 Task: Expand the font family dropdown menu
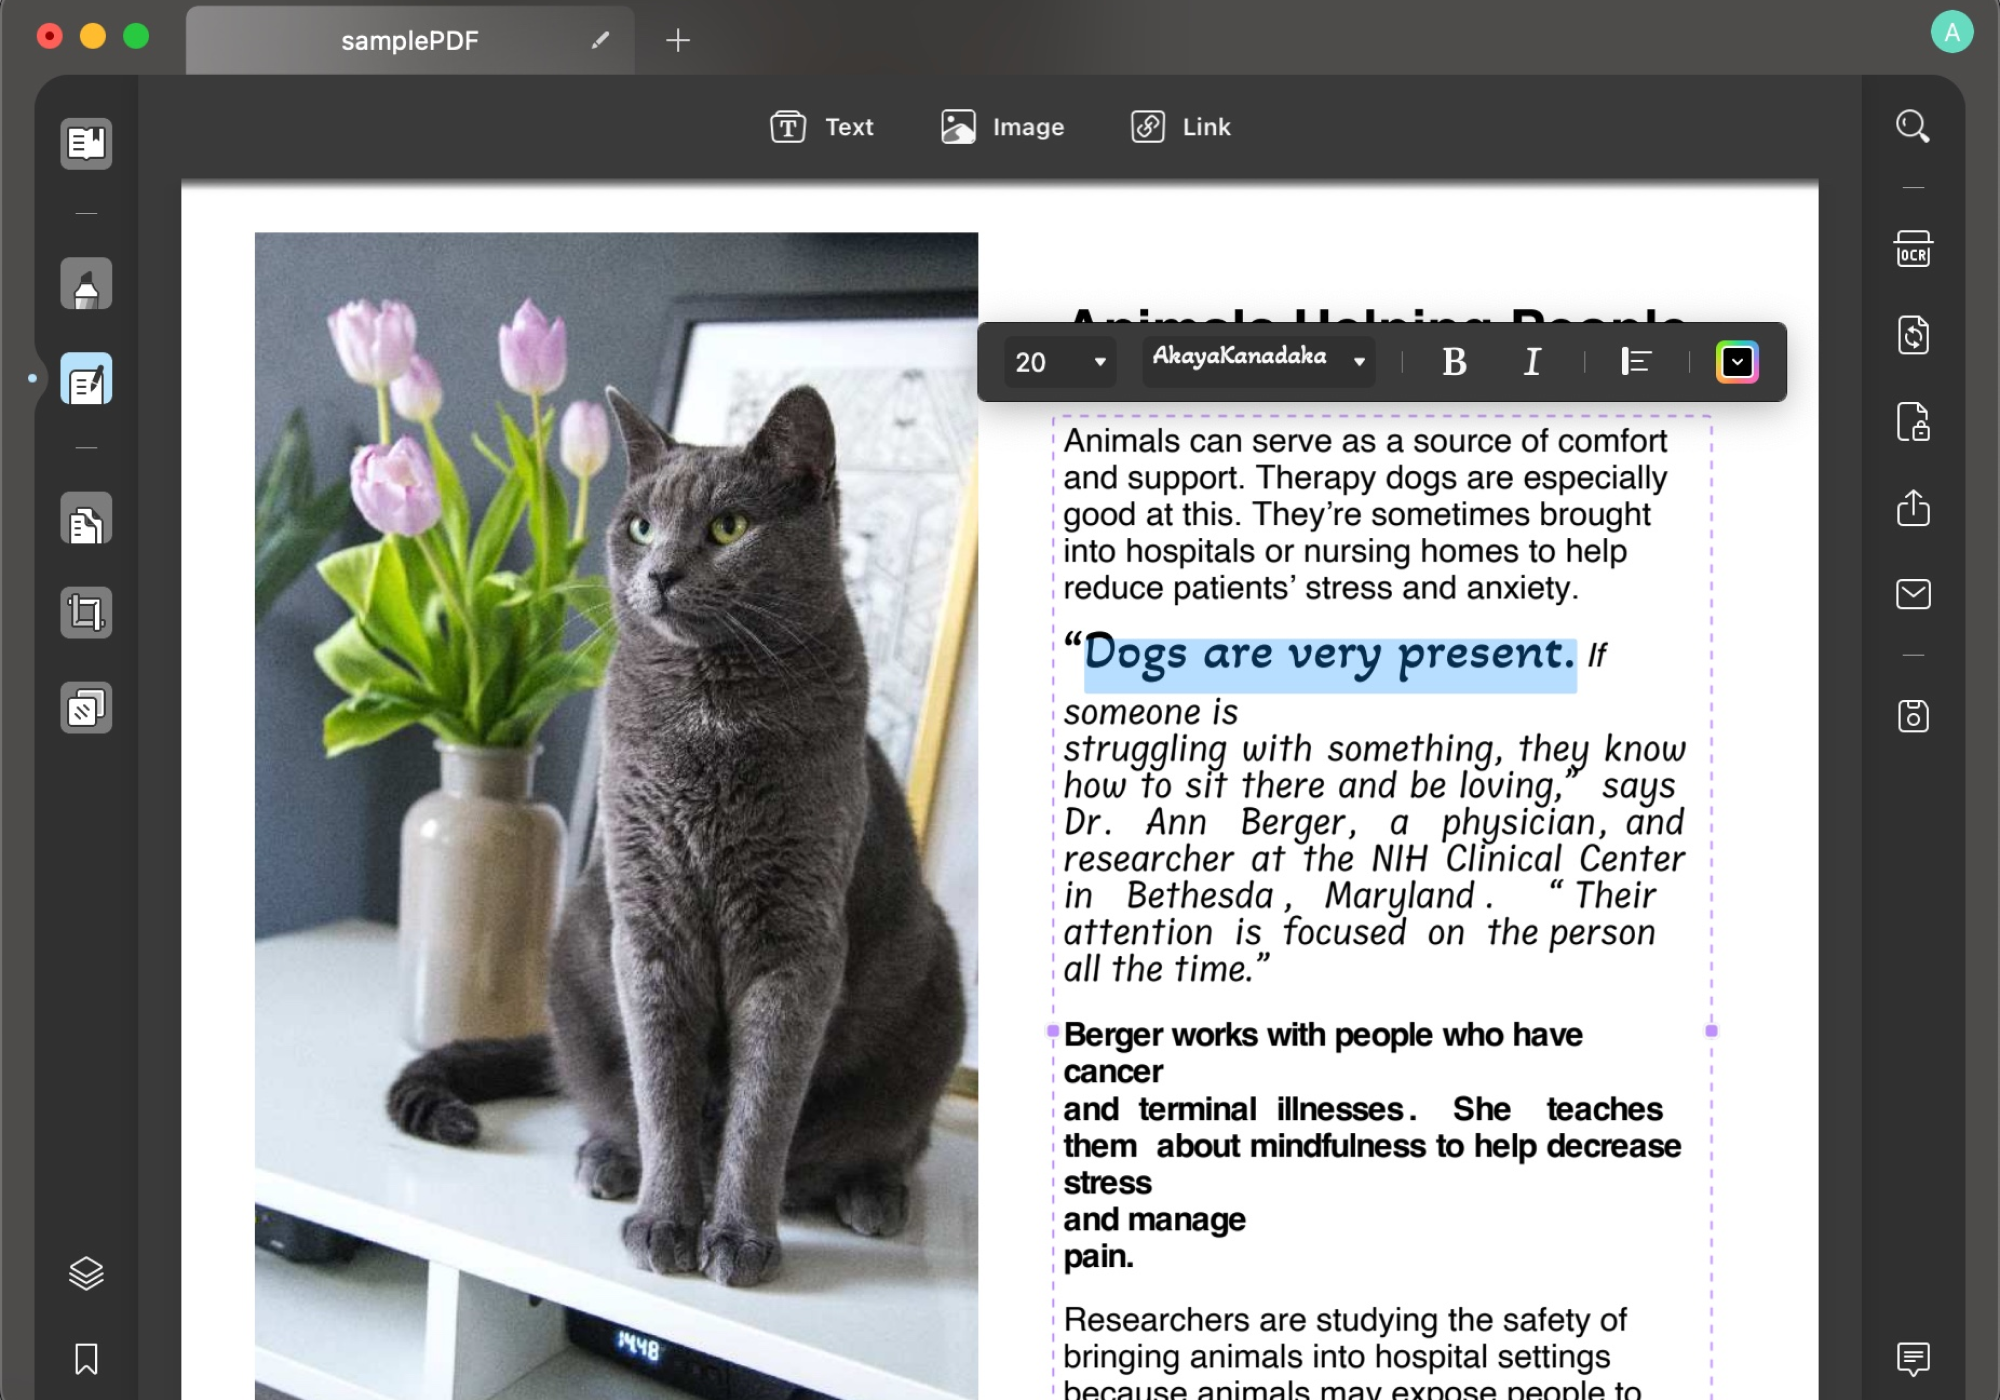(1357, 360)
